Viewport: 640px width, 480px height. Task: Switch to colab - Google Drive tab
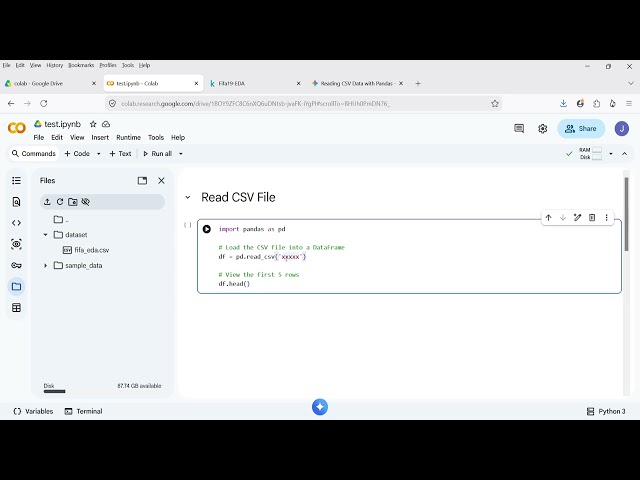[51, 83]
